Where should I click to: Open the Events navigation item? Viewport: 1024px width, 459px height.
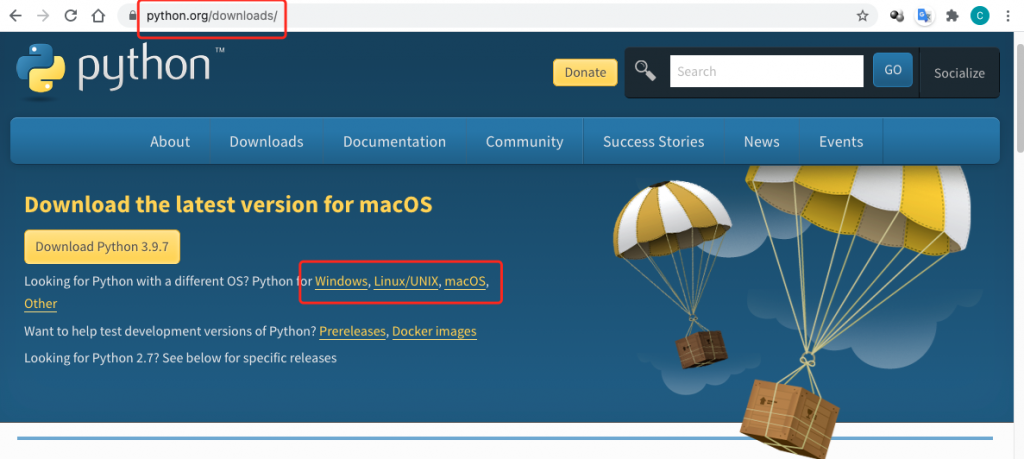pyautogui.click(x=841, y=142)
